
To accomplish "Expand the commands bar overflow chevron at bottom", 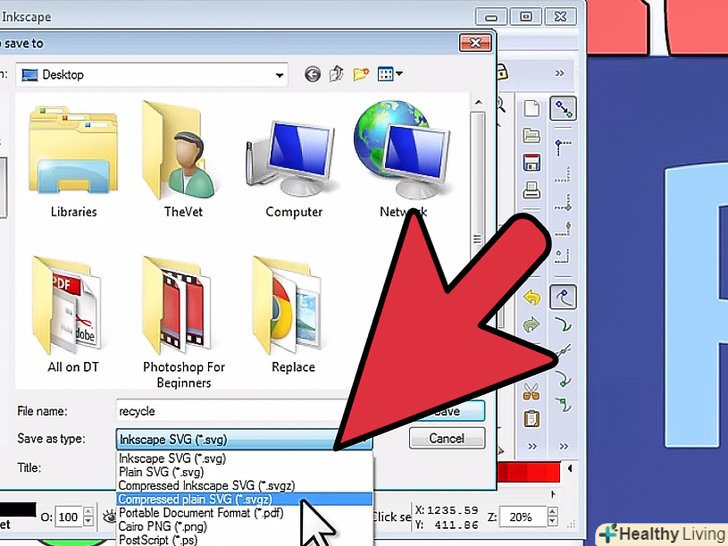I will 532,446.
